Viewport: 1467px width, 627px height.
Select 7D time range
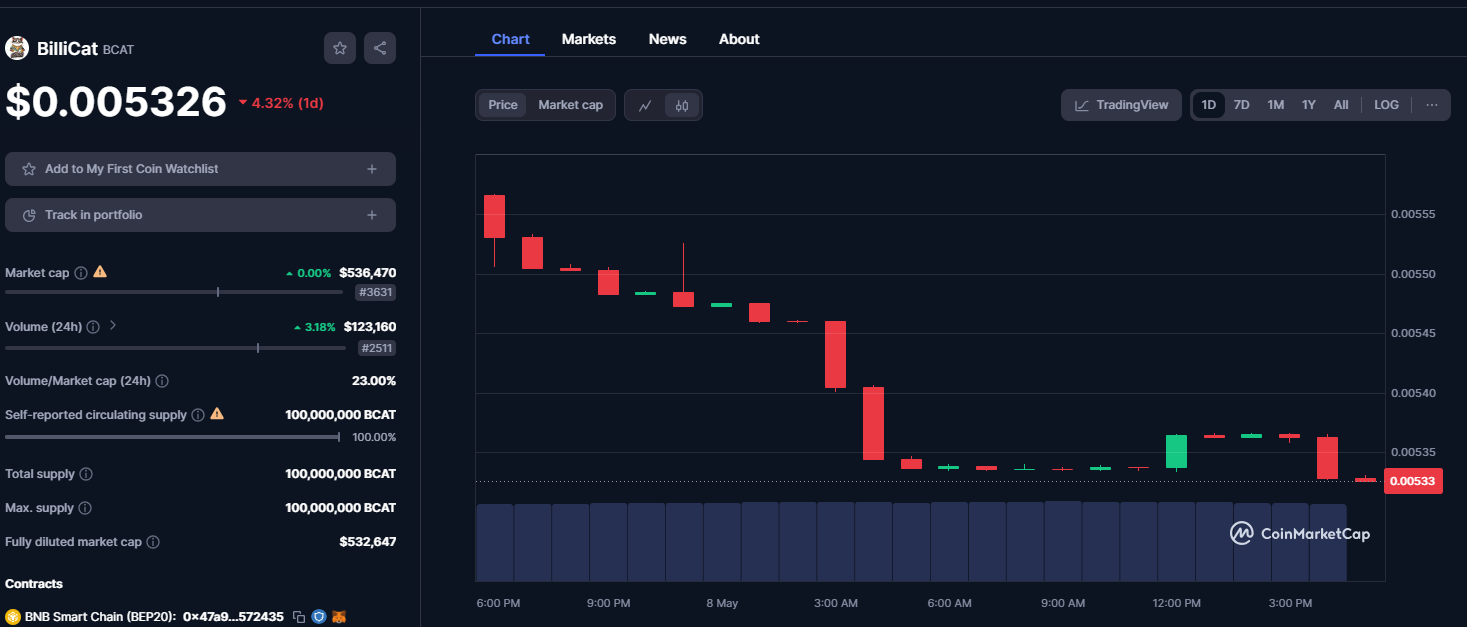pyautogui.click(x=1241, y=105)
